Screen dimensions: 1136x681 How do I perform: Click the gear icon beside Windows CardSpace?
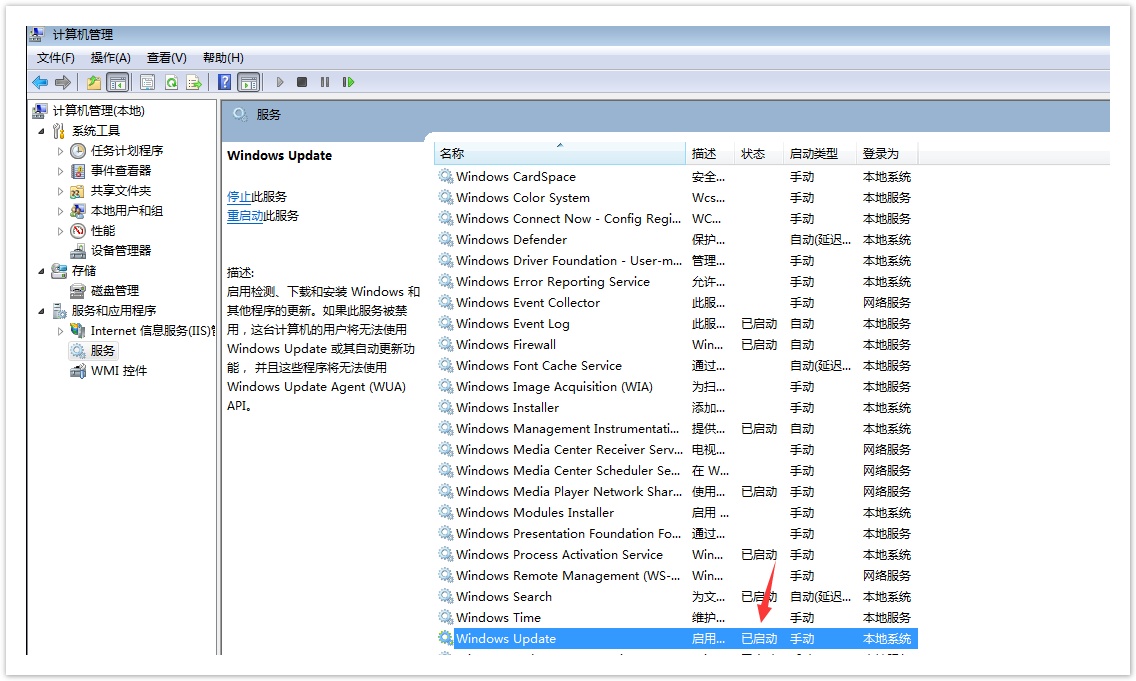point(446,176)
